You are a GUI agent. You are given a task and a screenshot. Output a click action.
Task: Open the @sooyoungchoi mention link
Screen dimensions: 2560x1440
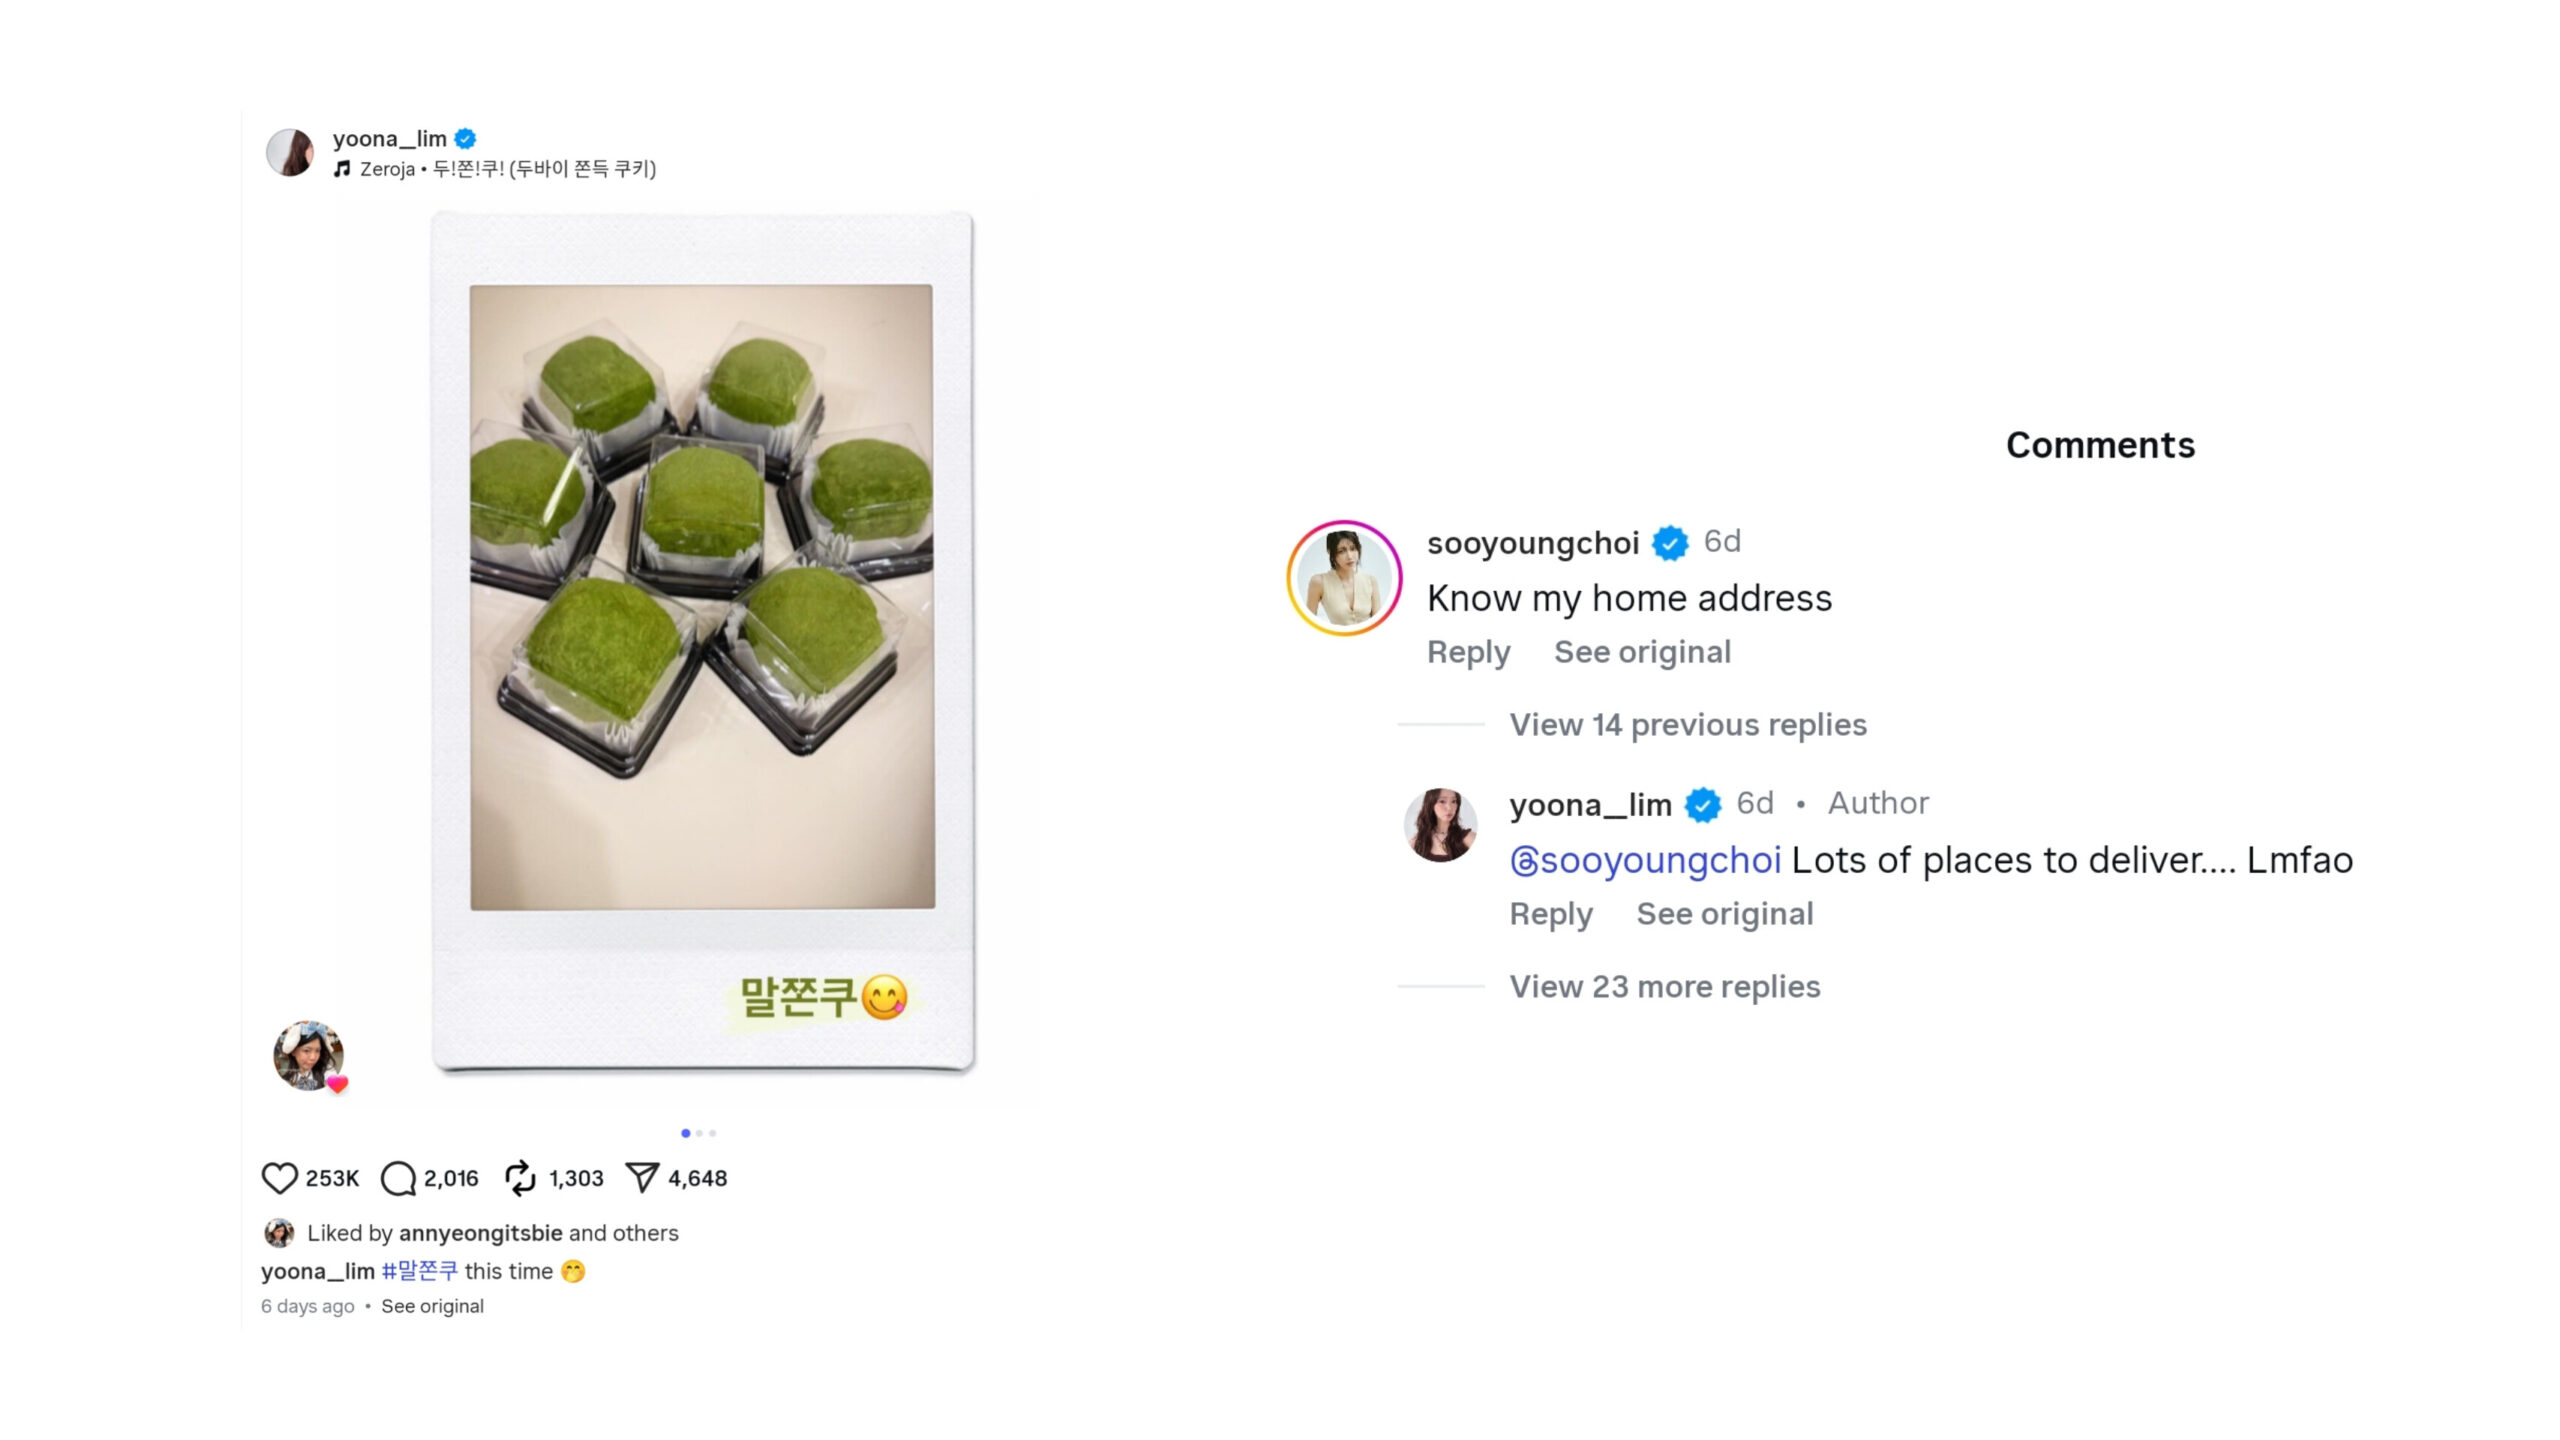pyautogui.click(x=1645, y=860)
